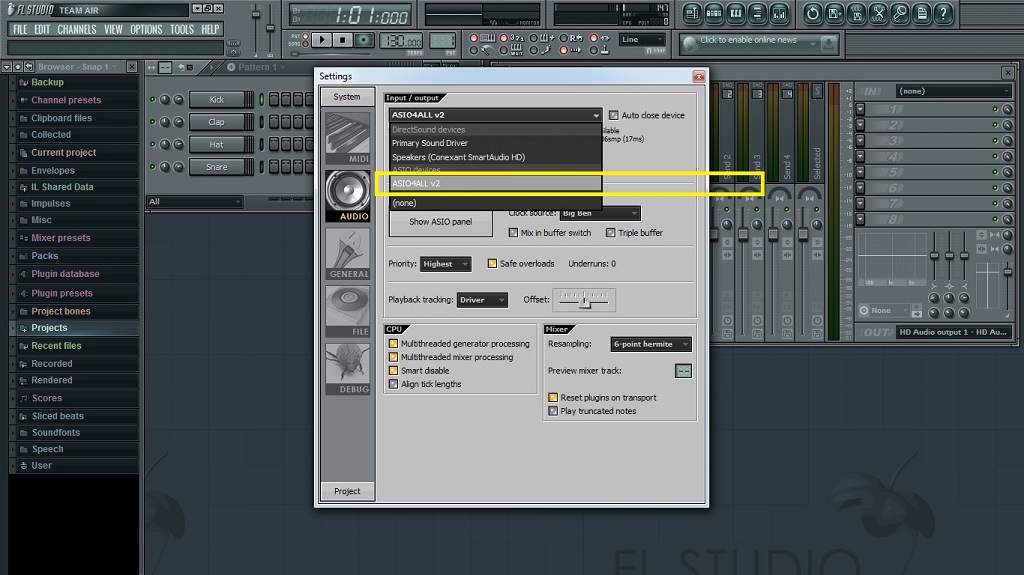Click the play transport button
The width and height of the screenshot is (1024, 575).
point(321,41)
